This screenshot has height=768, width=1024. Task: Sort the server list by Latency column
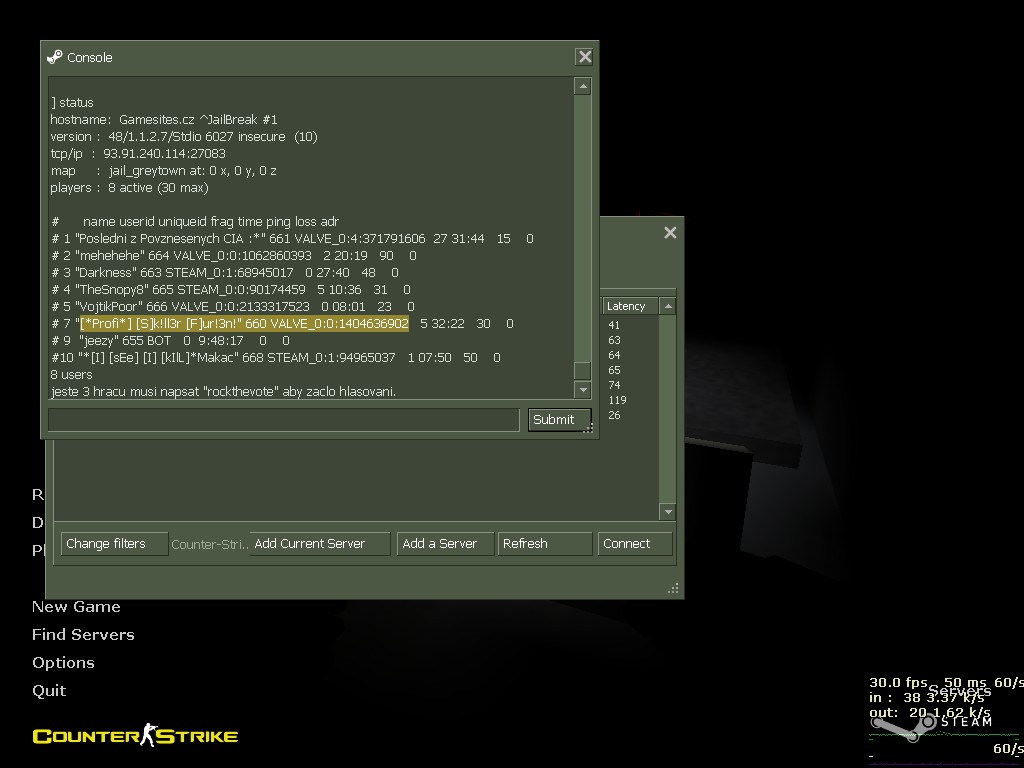pyautogui.click(x=628, y=306)
